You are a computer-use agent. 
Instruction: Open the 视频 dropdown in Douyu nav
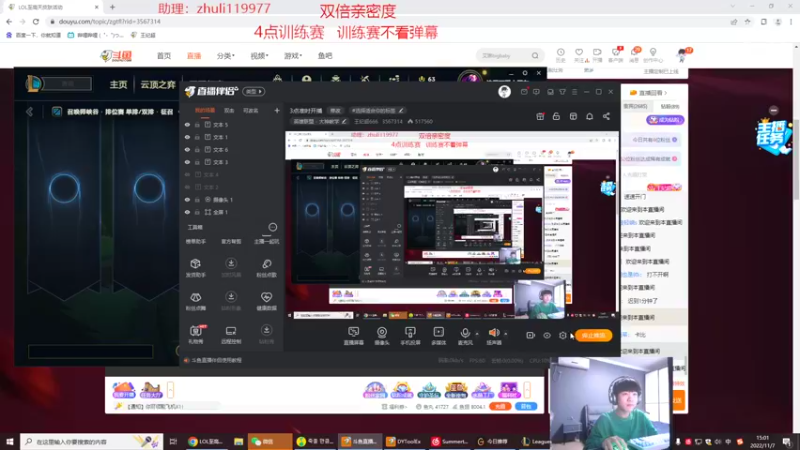click(x=259, y=56)
